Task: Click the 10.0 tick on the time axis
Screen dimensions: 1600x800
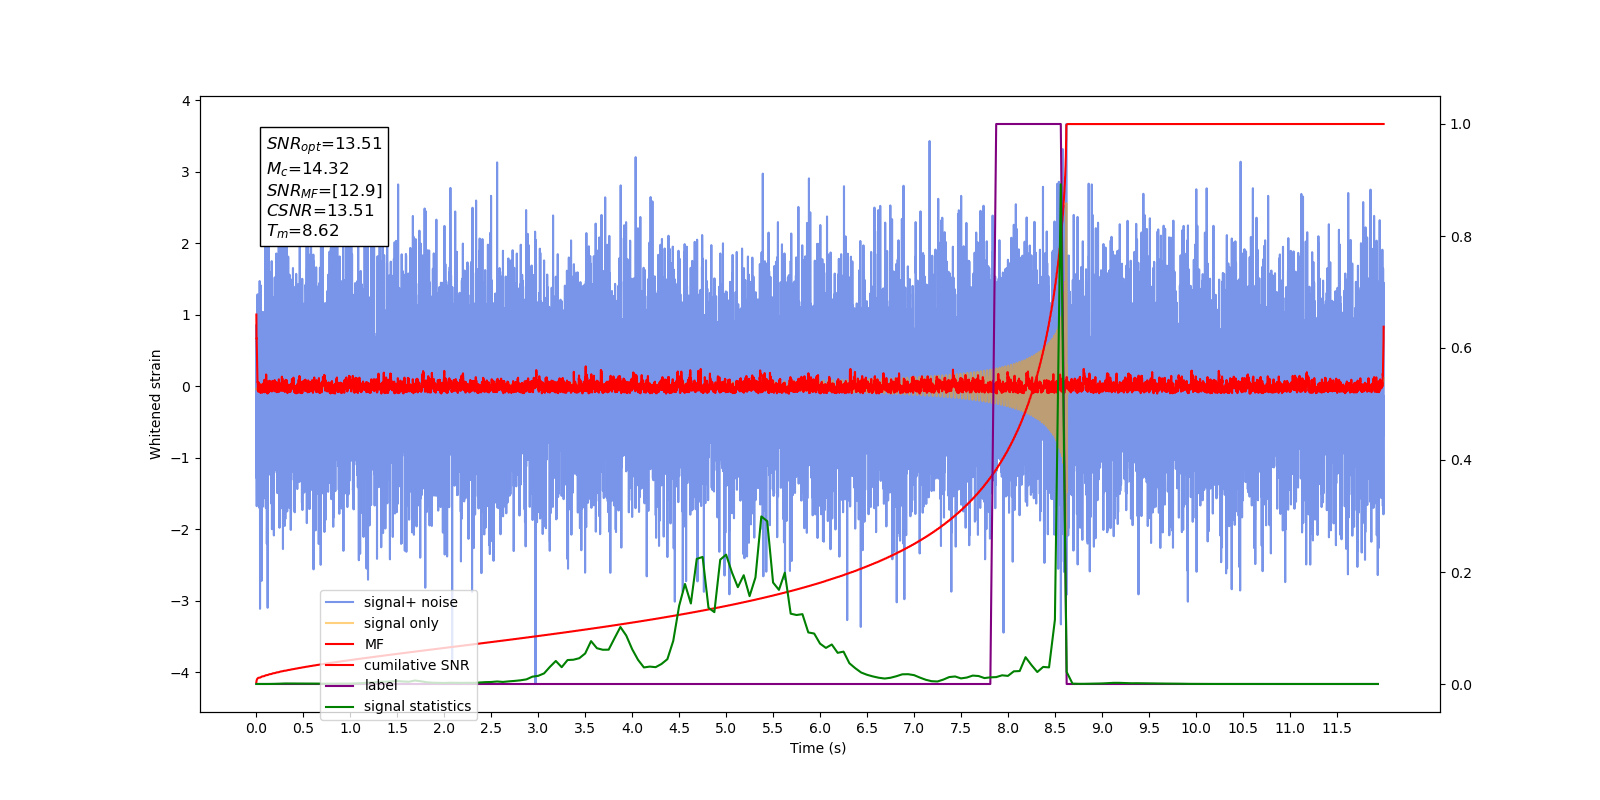Action: [x=1196, y=728]
